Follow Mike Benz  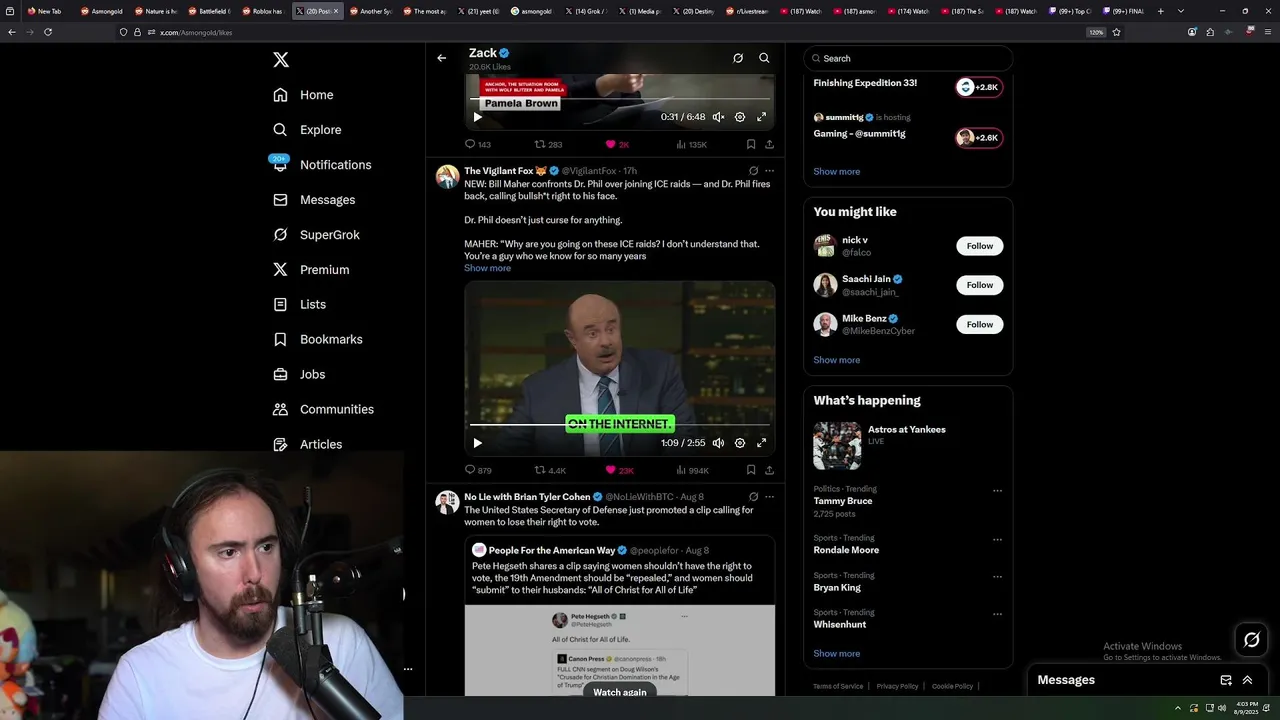[x=979, y=324]
